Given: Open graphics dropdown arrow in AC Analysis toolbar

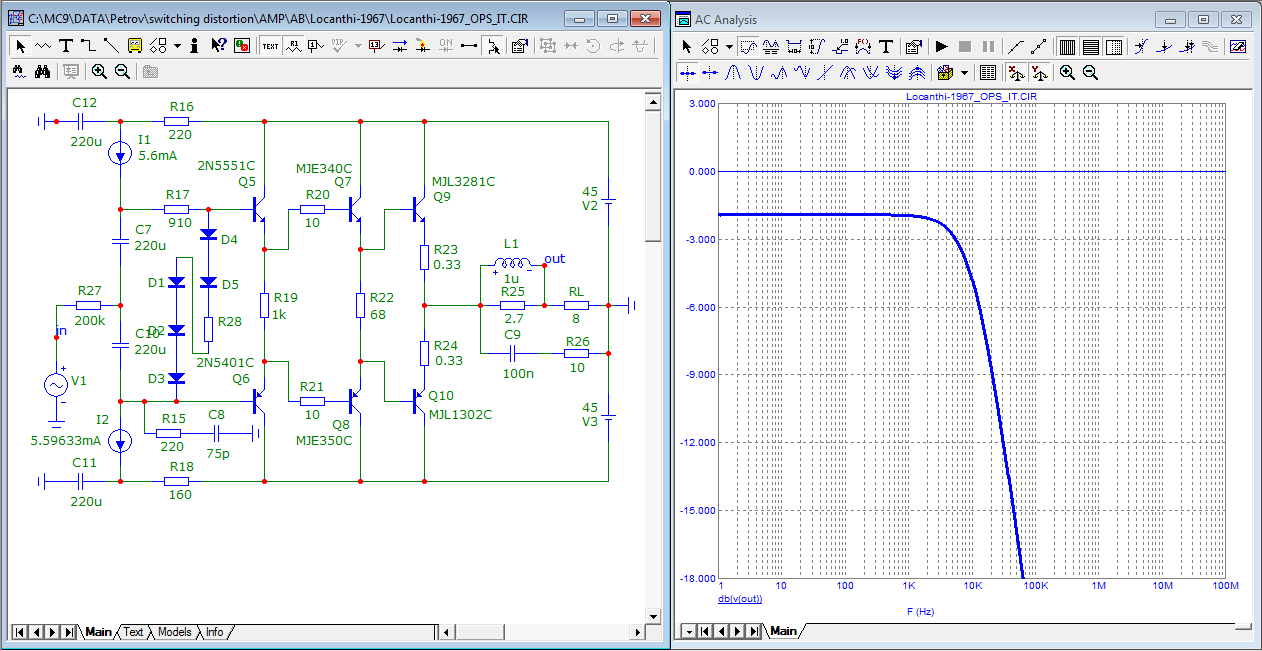Looking at the screenshot, I should click(x=729, y=46).
